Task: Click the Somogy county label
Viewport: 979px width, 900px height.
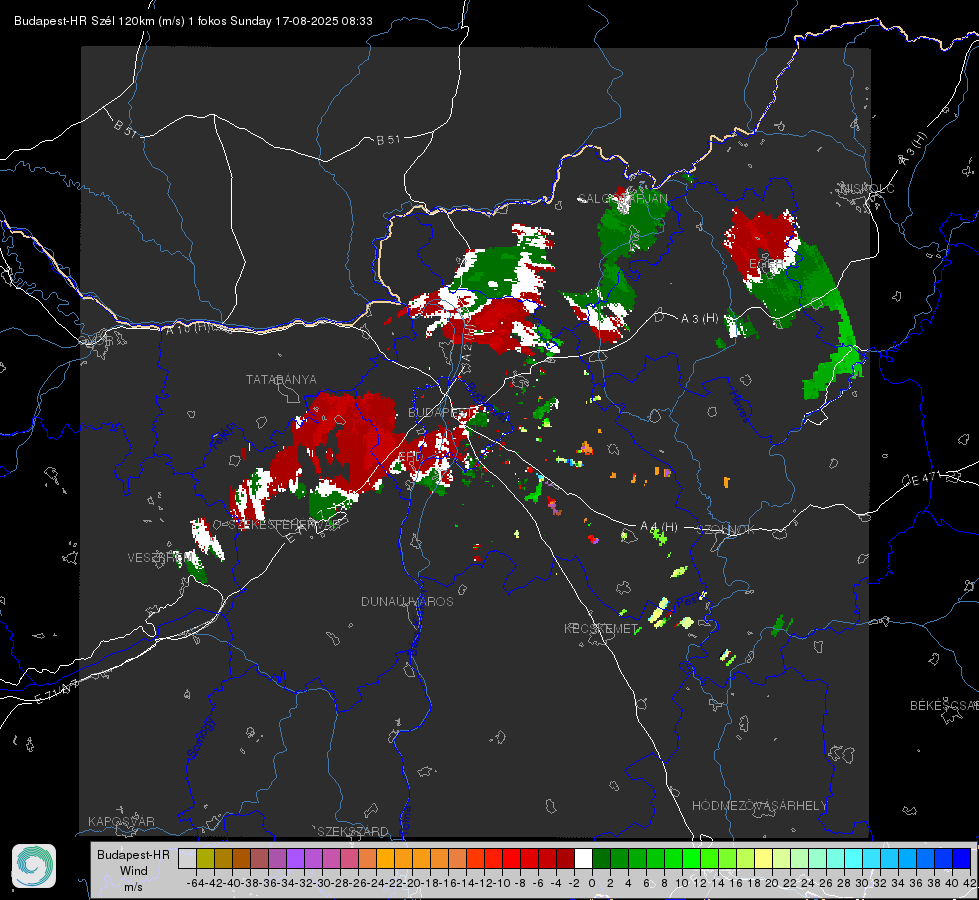Action: click(x=202, y=738)
